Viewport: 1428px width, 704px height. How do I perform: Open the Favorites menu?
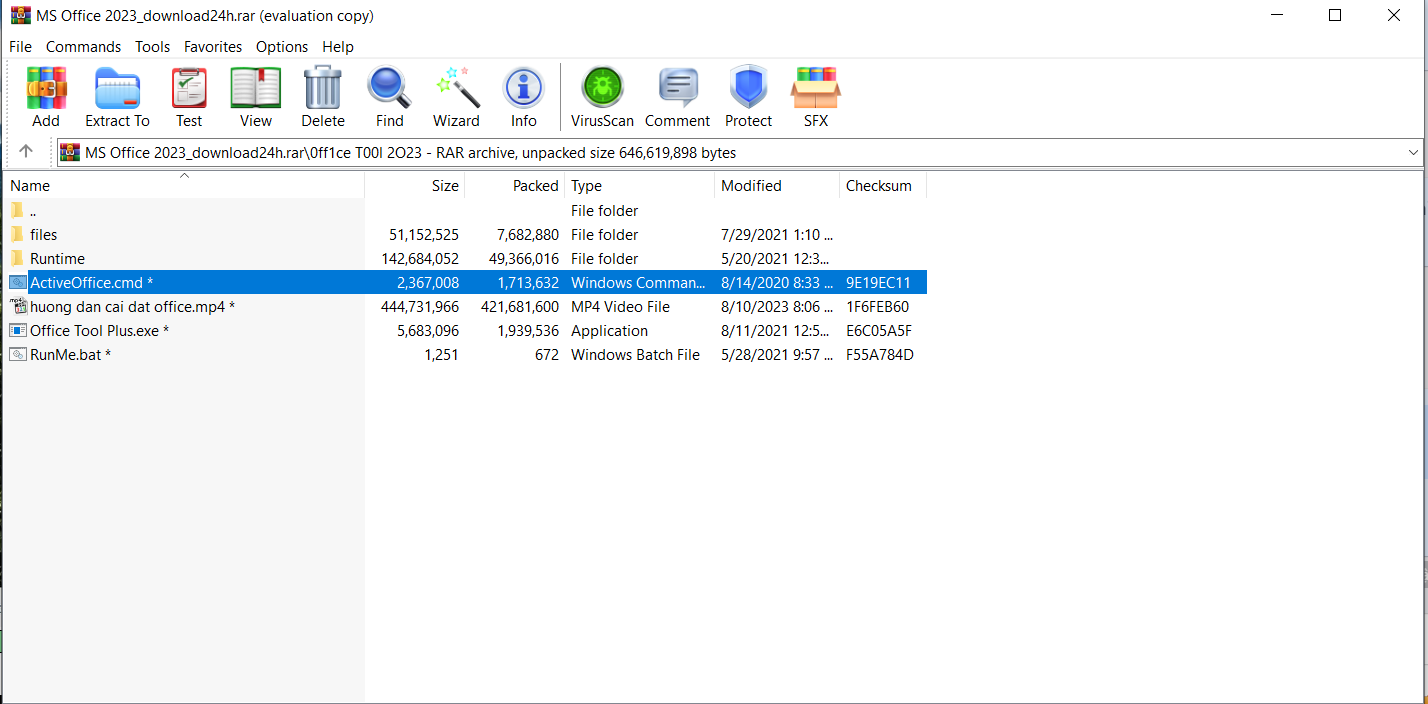click(x=213, y=47)
